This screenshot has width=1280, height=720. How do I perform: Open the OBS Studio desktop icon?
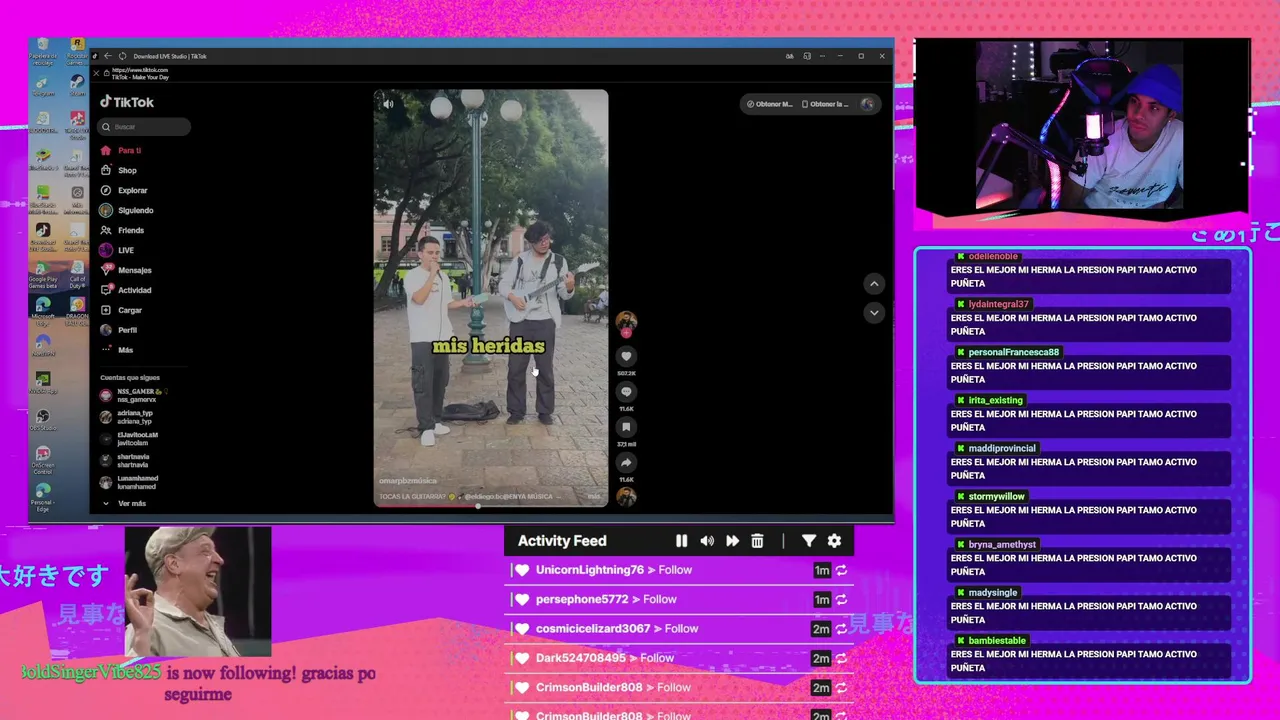(x=42, y=420)
